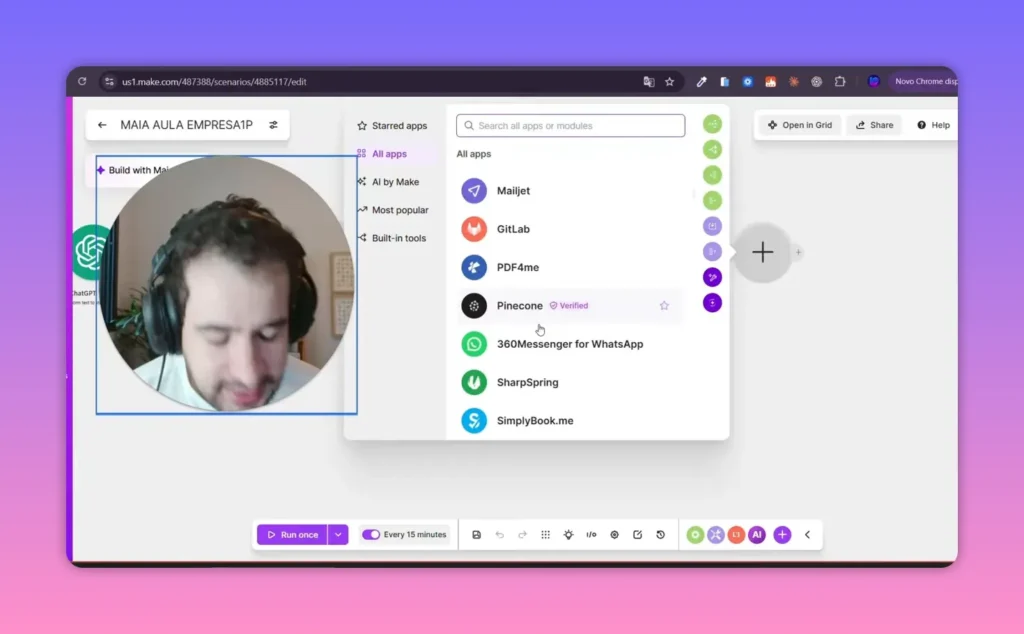Reload the page in the browser

82,82
